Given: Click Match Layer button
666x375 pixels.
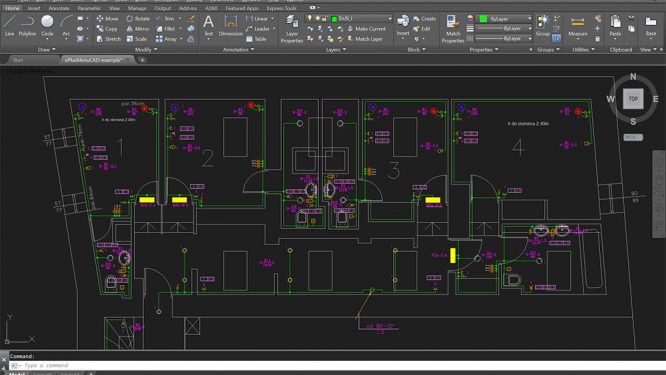Looking at the screenshot, I should (365, 39).
